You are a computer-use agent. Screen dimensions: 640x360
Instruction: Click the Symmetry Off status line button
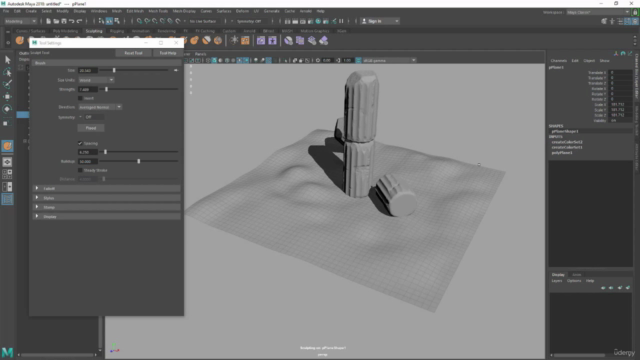(x=249, y=21)
